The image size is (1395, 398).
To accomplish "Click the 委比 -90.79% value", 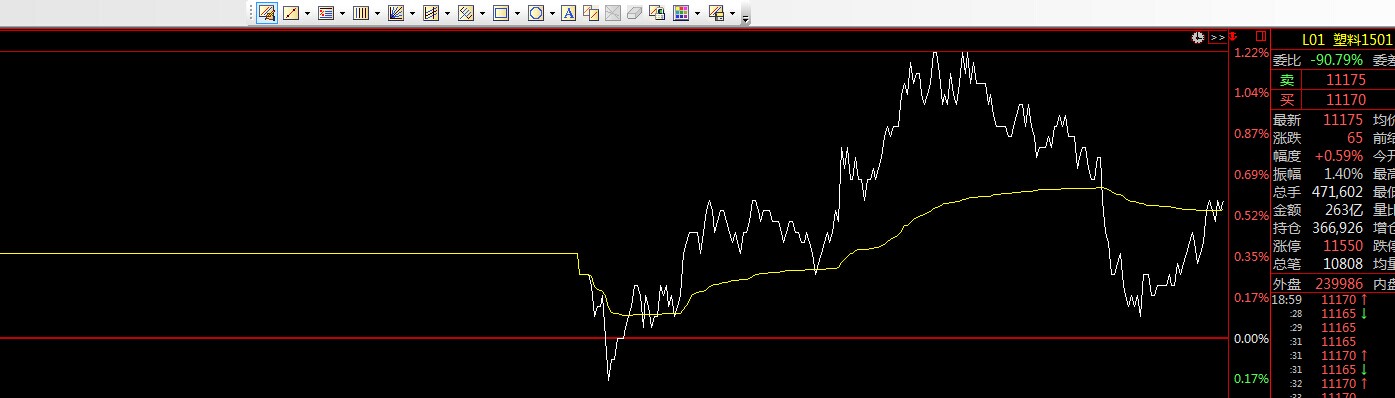I will (x=1336, y=61).
